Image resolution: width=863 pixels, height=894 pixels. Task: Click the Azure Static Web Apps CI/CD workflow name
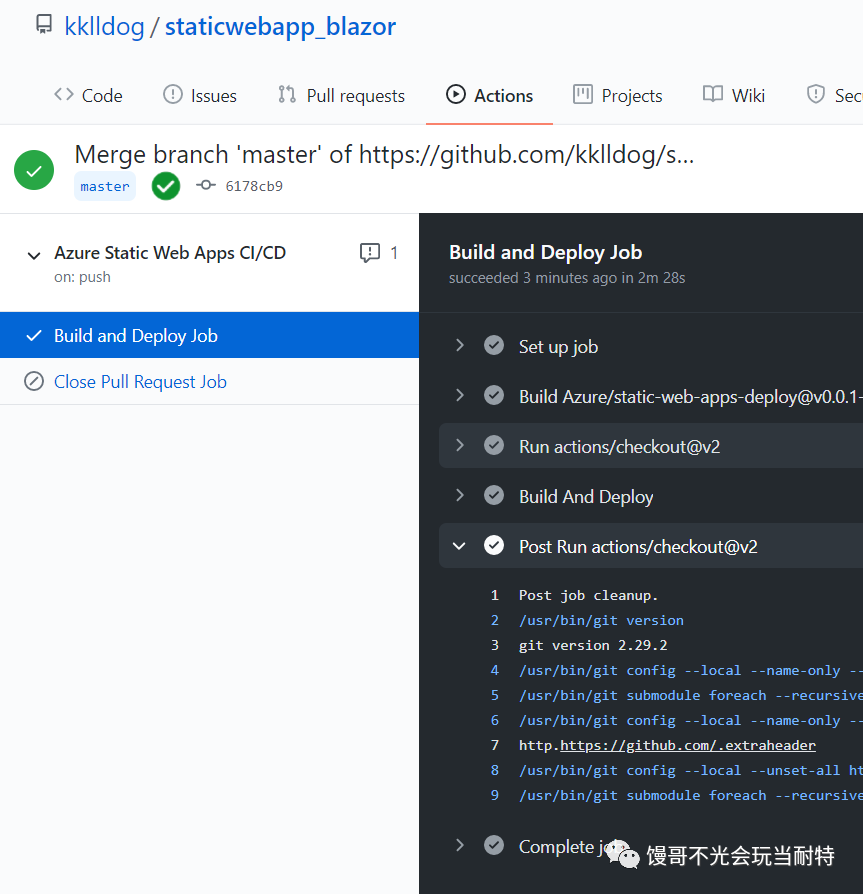[x=170, y=253]
